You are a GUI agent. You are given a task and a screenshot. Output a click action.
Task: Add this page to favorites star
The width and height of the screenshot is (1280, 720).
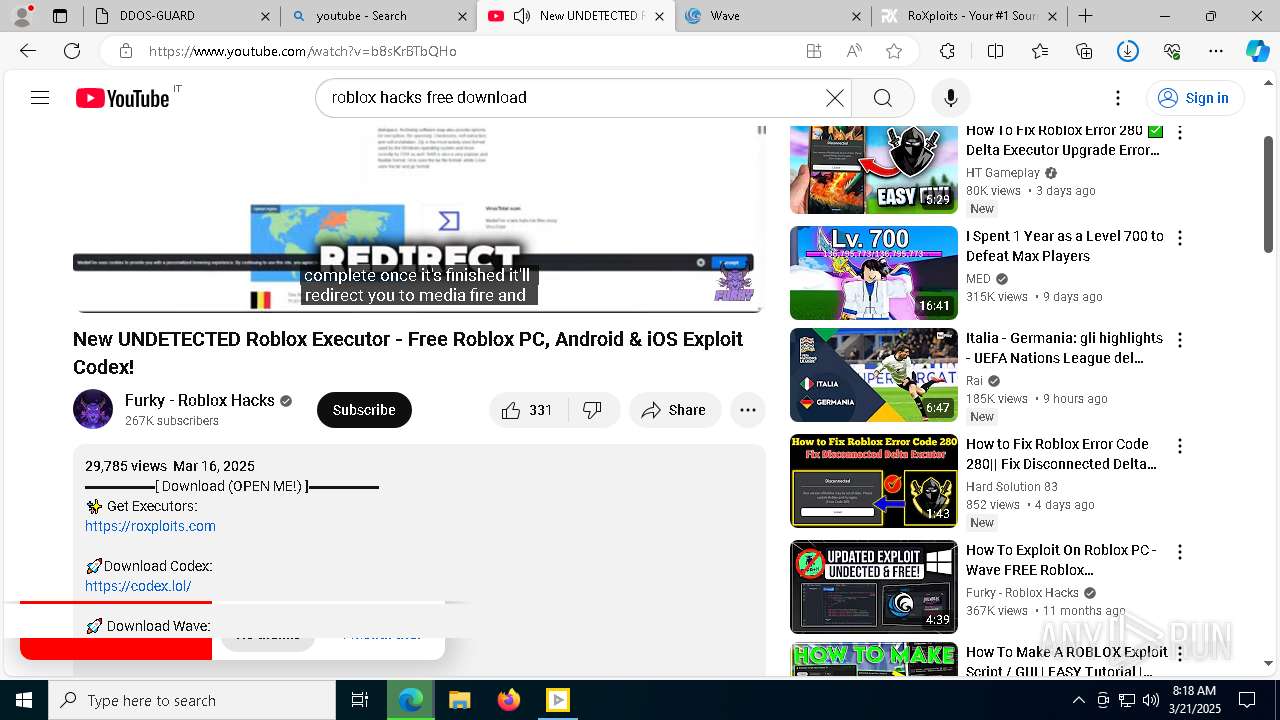(x=894, y=51)
